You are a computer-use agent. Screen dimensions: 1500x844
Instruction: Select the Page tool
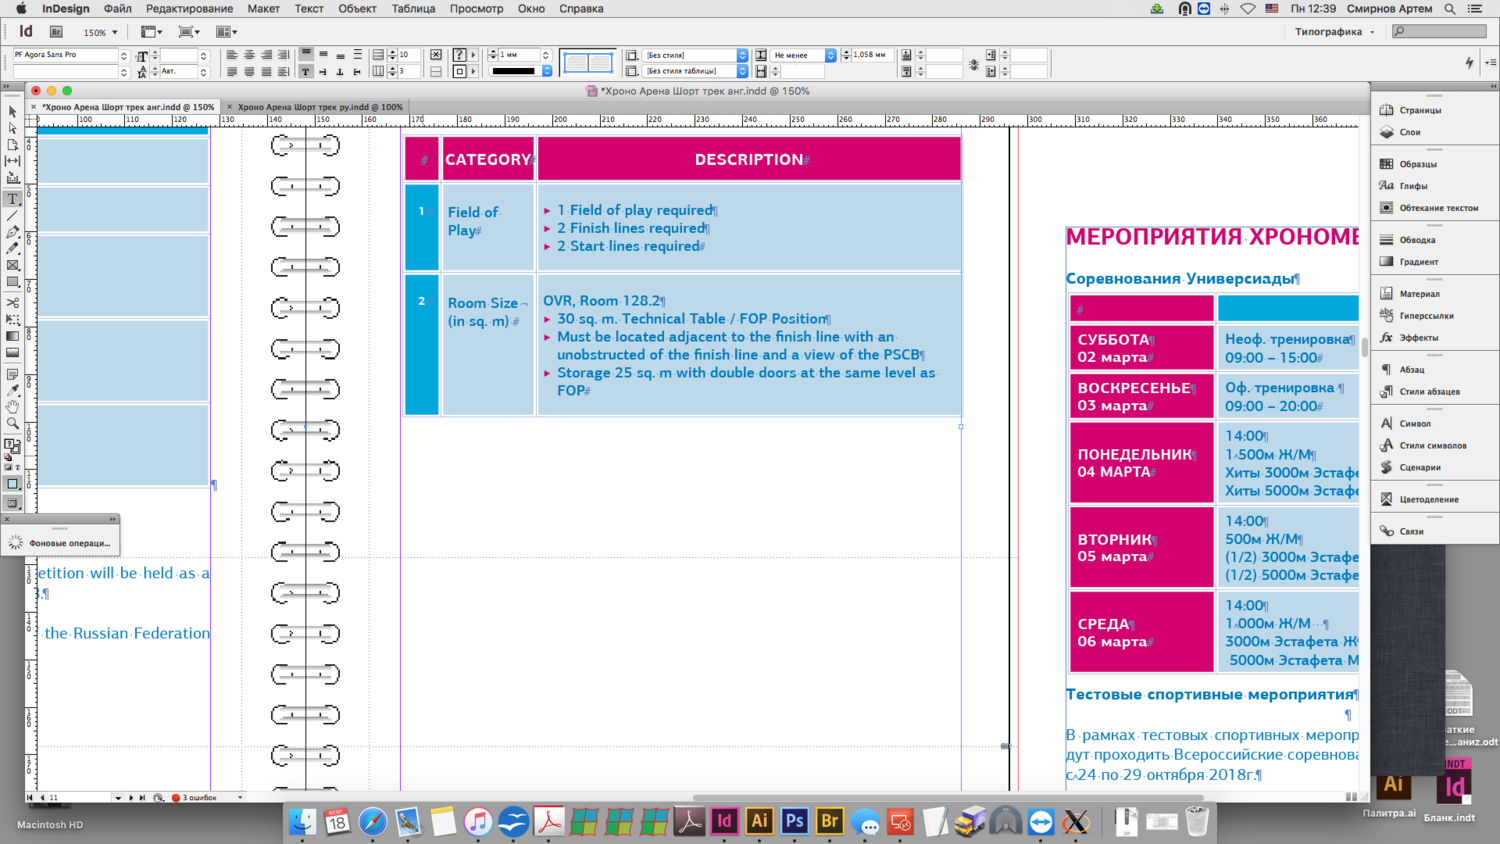(13, 145)
